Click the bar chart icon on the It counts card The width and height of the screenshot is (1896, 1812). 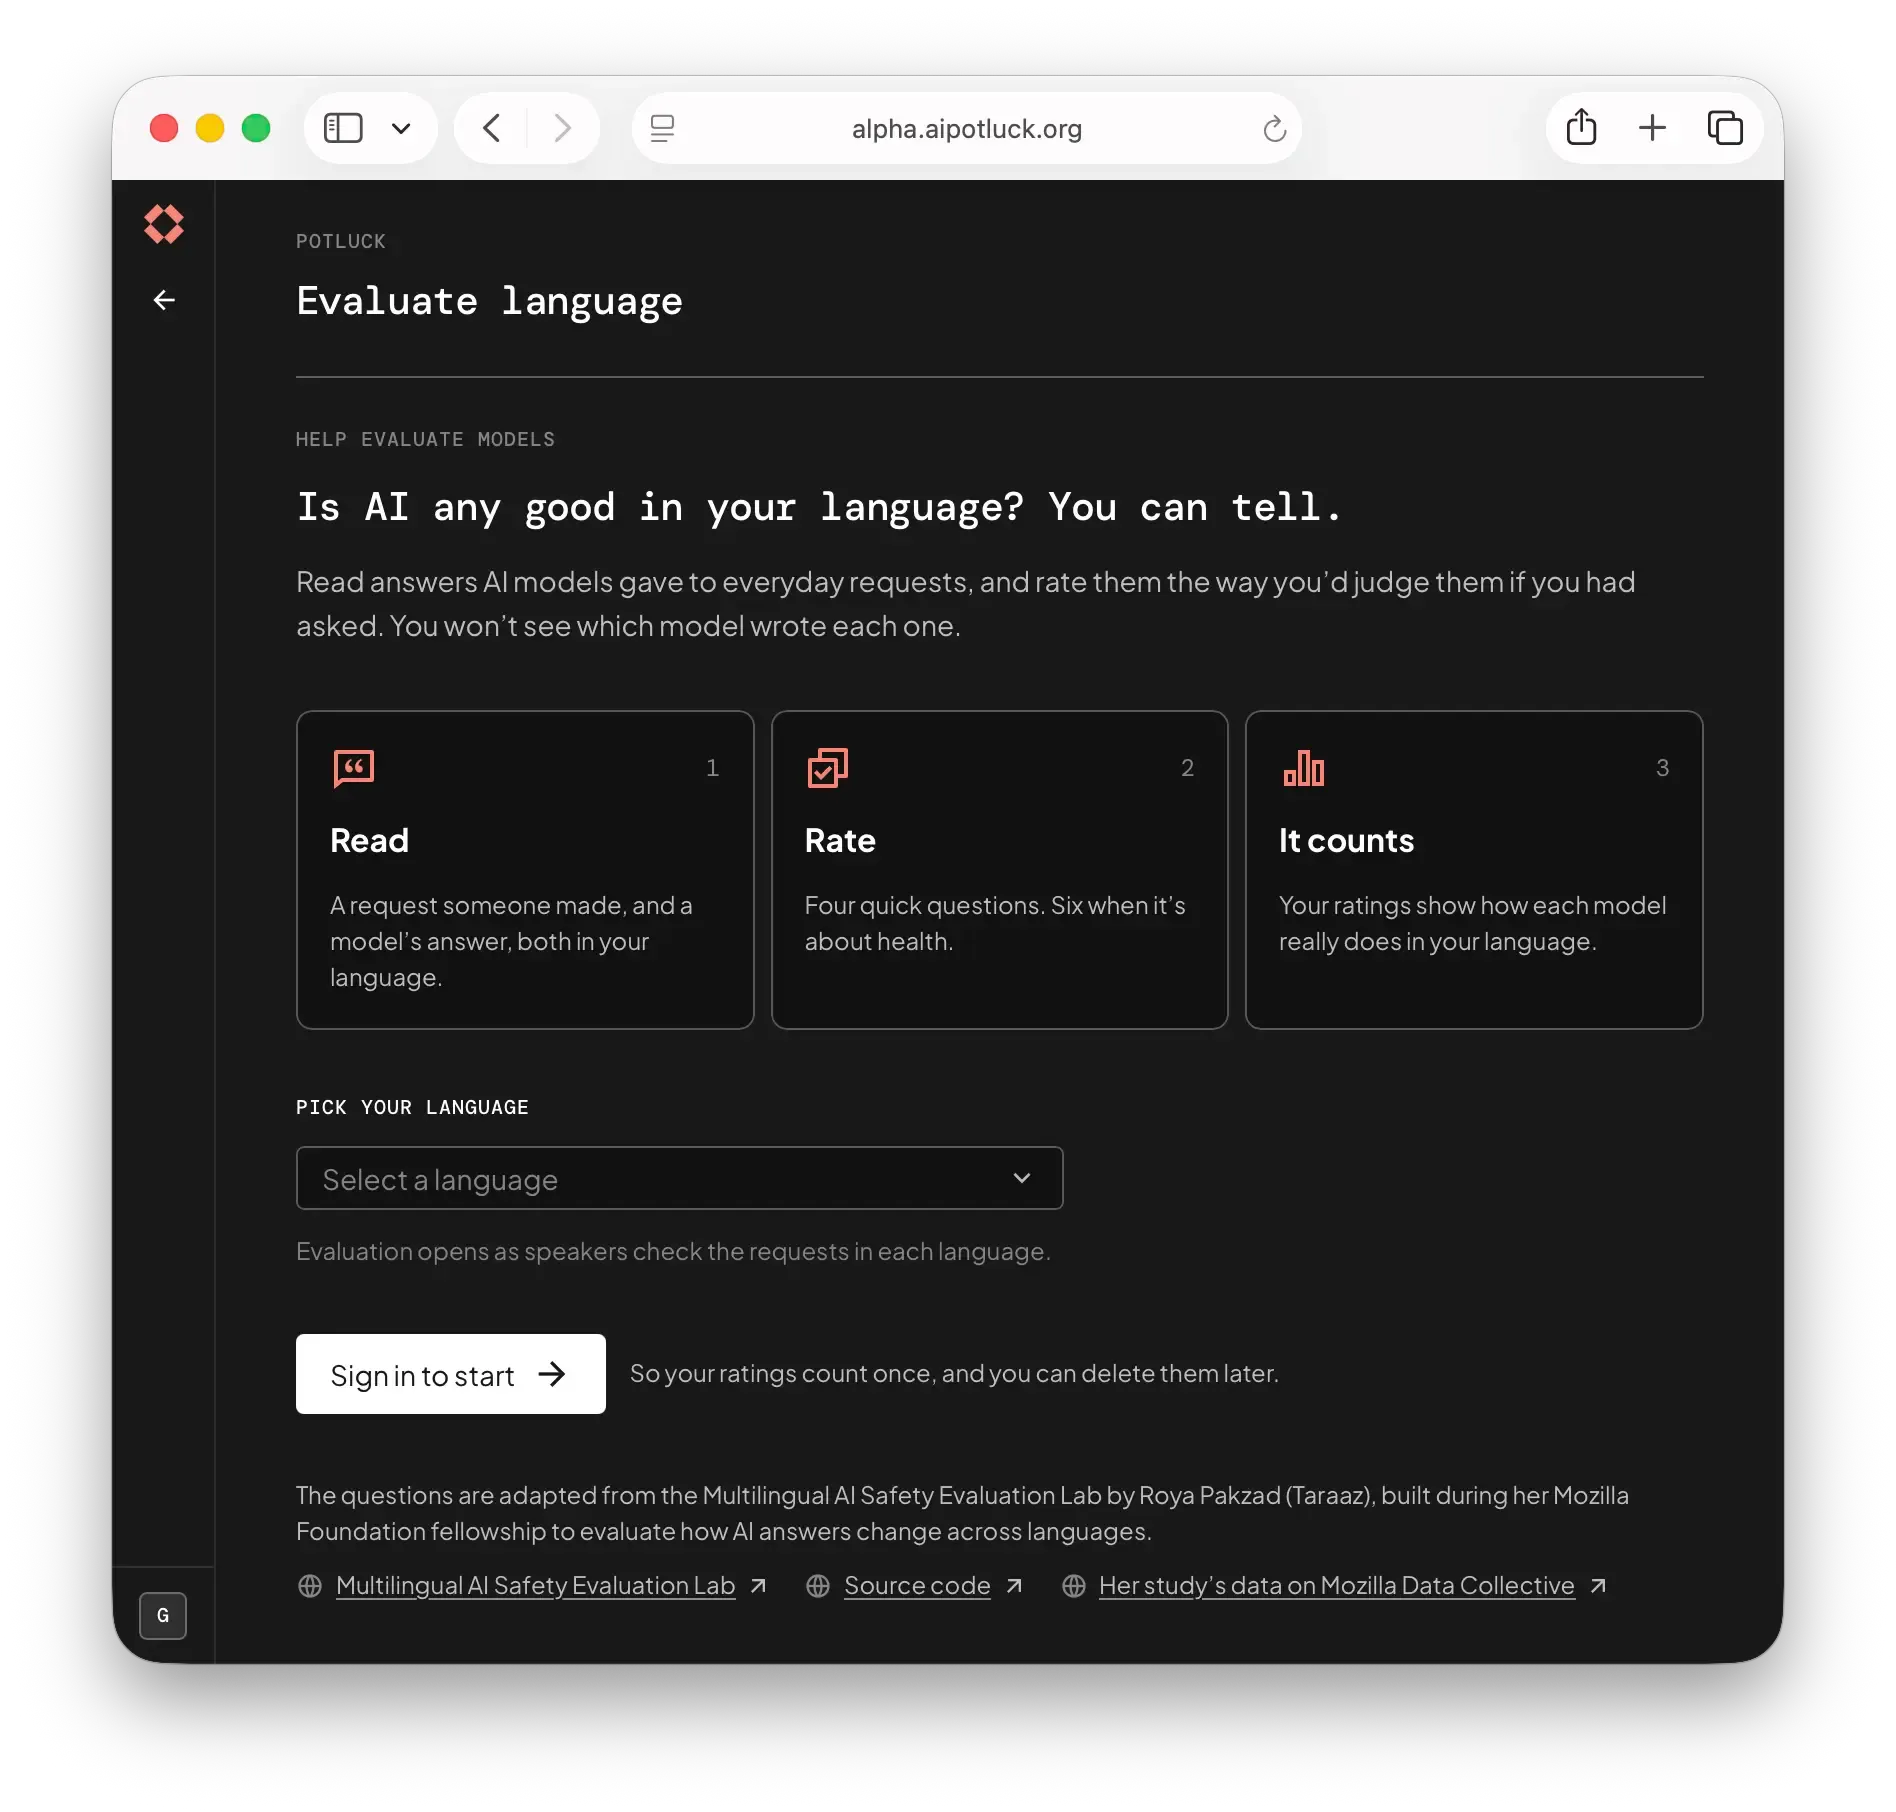[x=1303, y=768]
